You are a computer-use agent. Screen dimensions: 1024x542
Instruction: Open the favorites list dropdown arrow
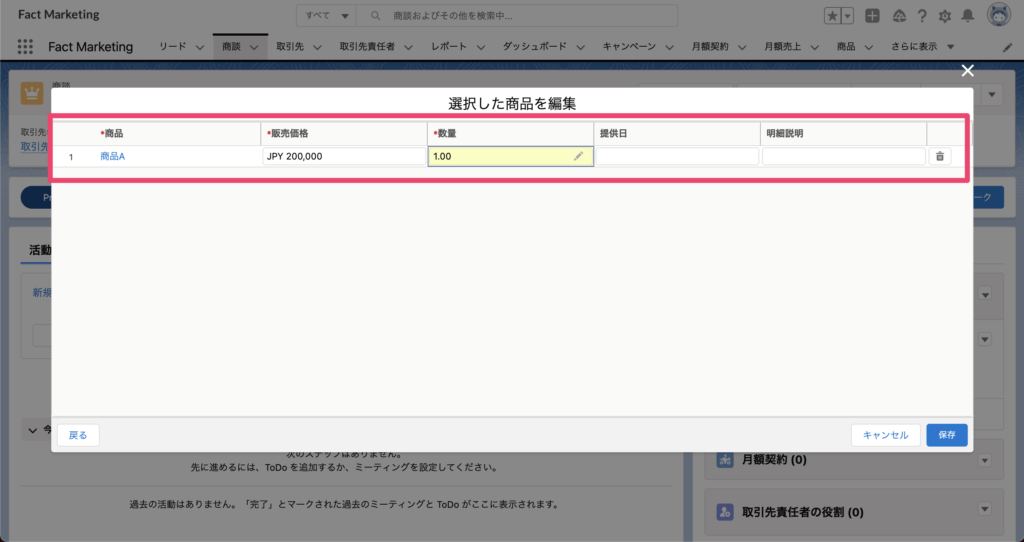[x=847, y=16]
